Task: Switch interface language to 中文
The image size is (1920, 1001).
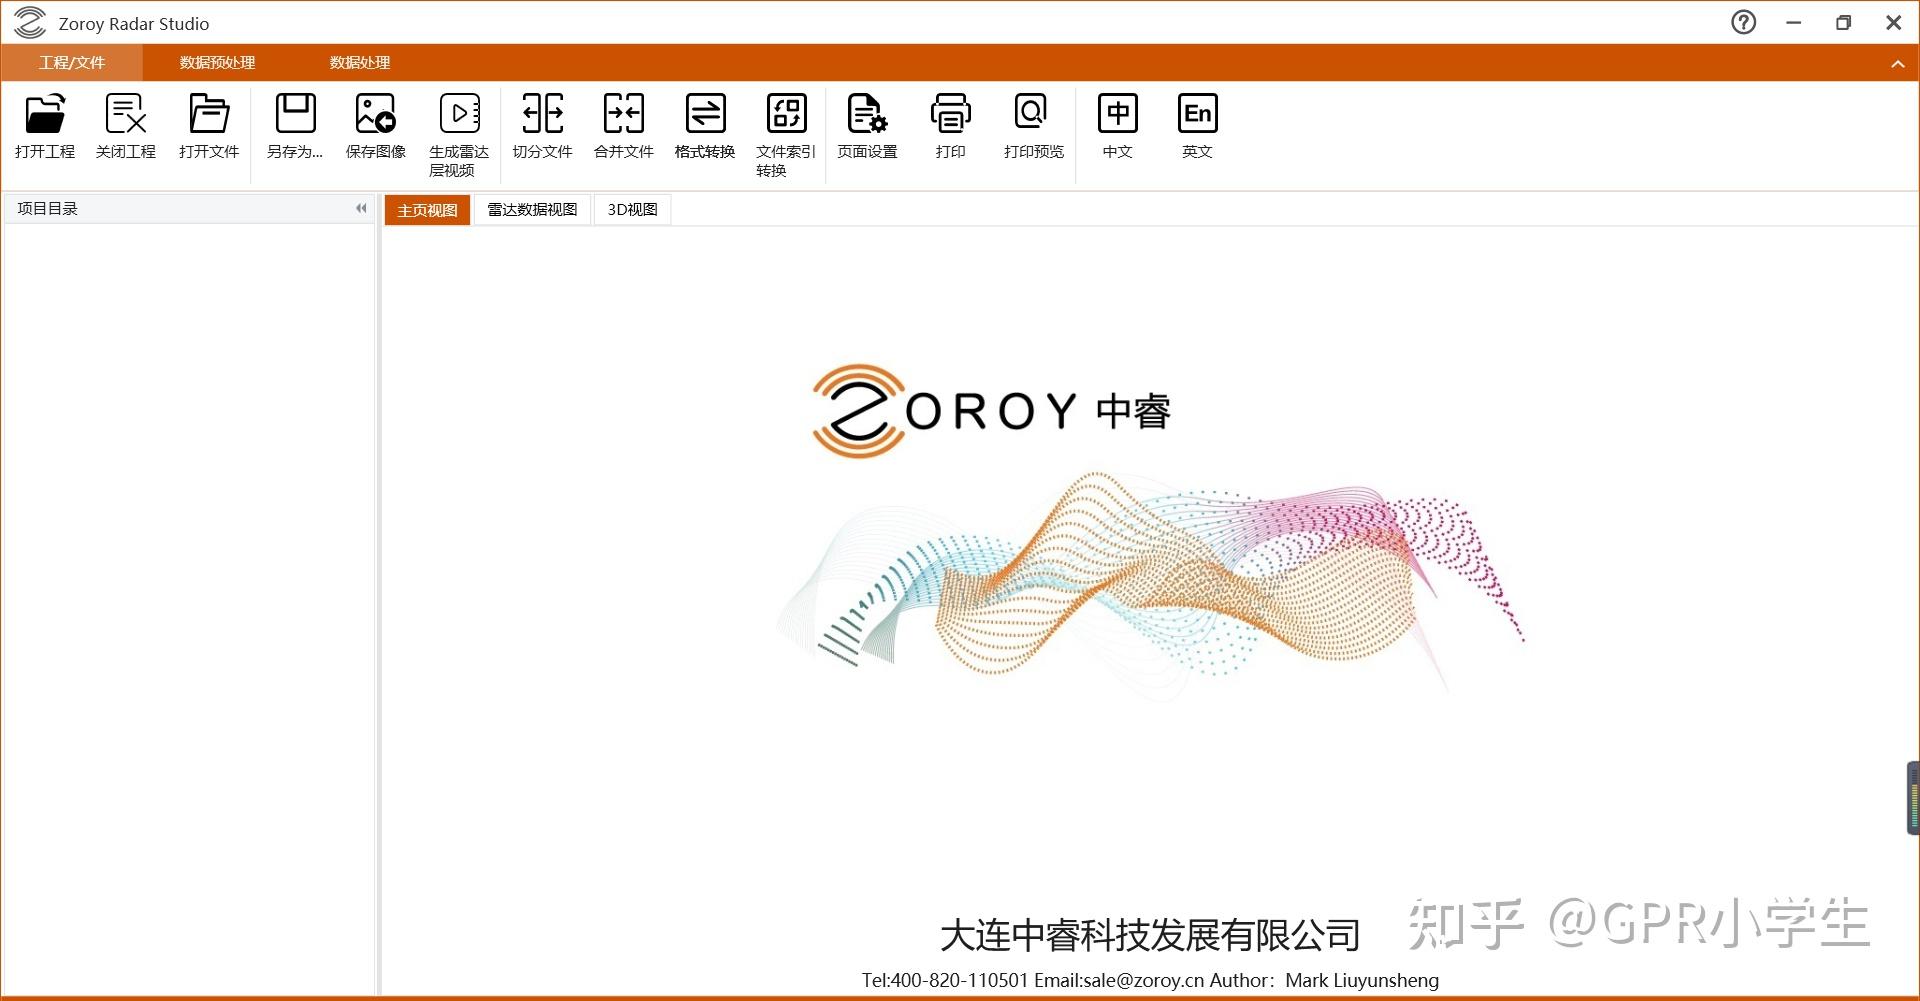Action: [1117, 126]
